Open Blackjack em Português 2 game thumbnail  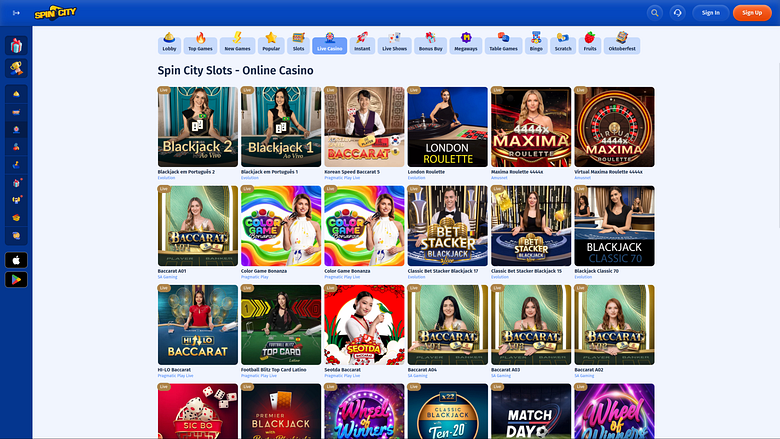pyautogui.click(x=198, y=127)
